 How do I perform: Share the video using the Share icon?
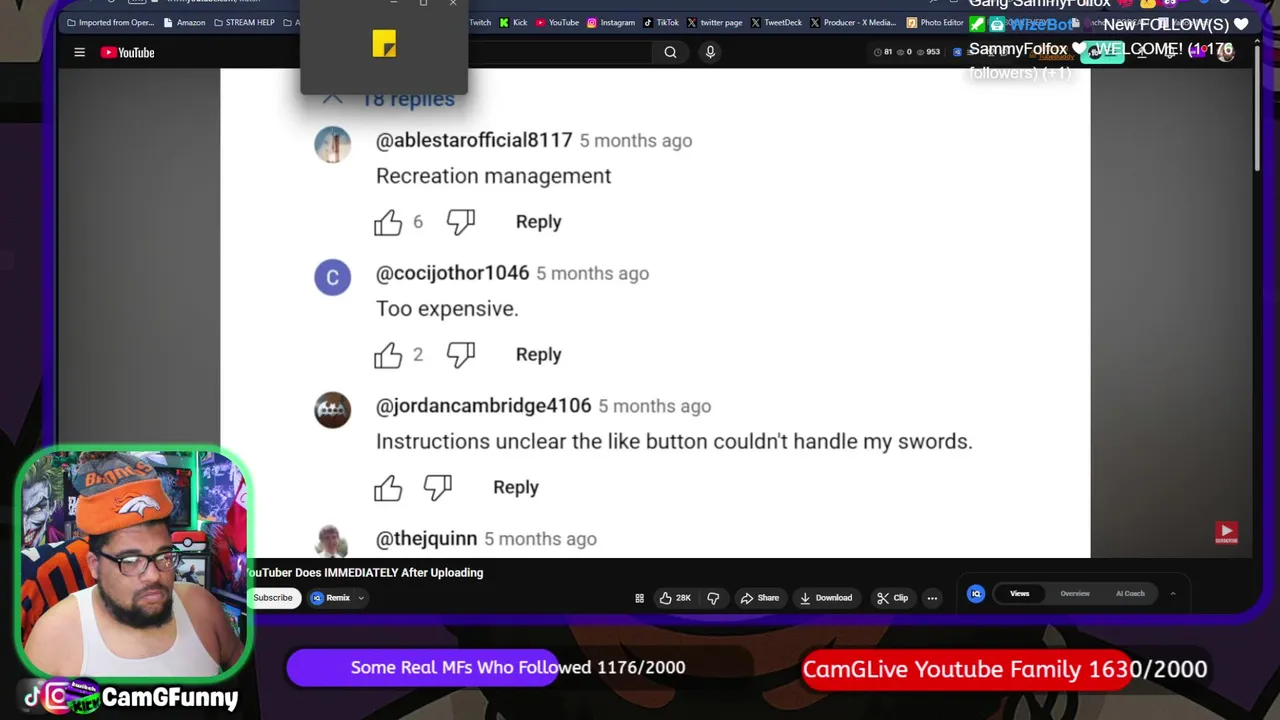point(759,598)
